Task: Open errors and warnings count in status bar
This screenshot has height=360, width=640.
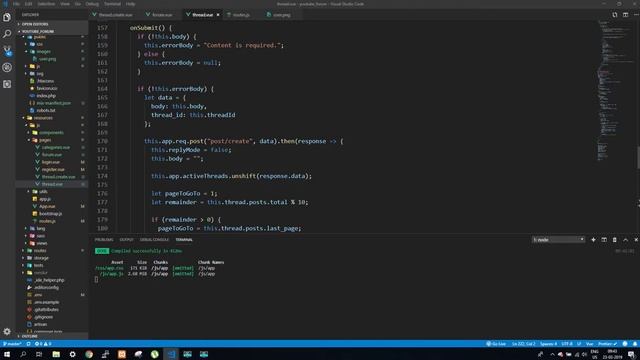Action: coord(43,344)
